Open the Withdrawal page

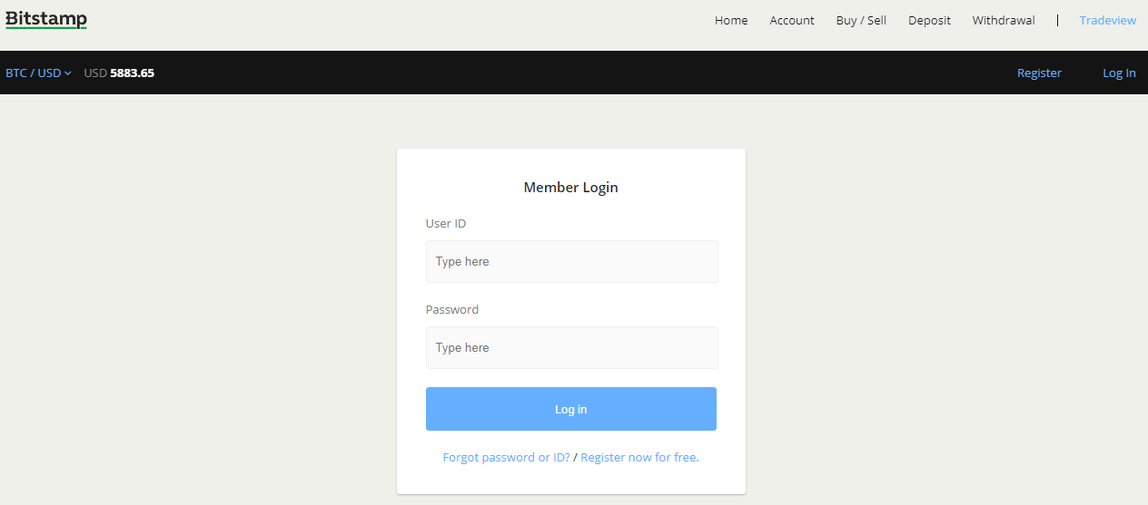[1003, 20]
